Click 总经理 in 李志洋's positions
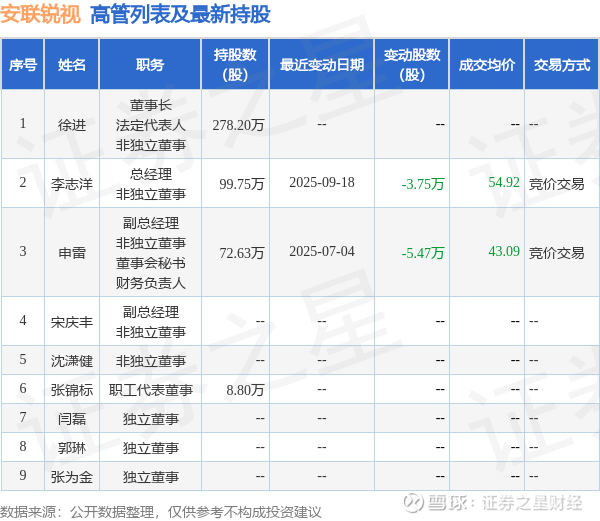This screenshot has width=600, height=521. coord(151,174)
